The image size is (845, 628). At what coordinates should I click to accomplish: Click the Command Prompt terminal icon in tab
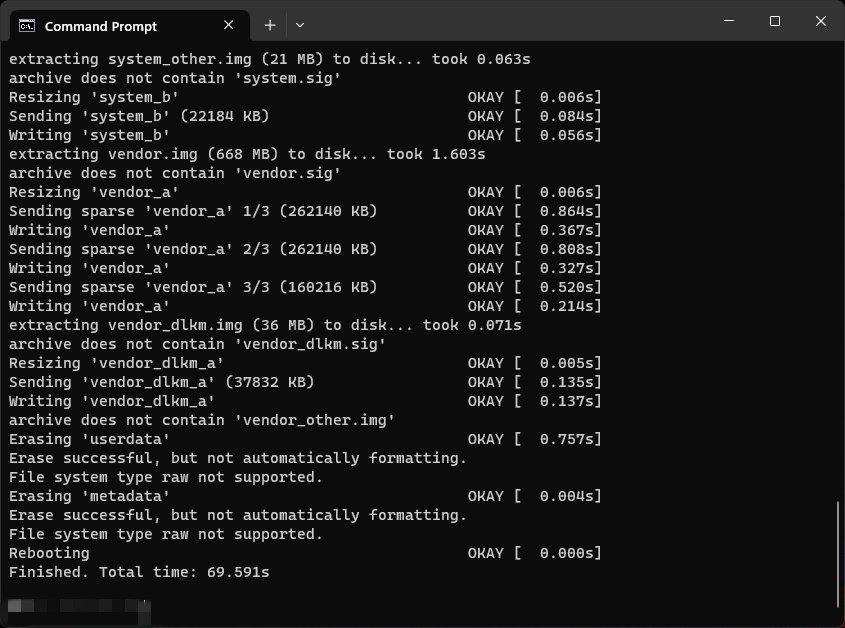[27, 25]
